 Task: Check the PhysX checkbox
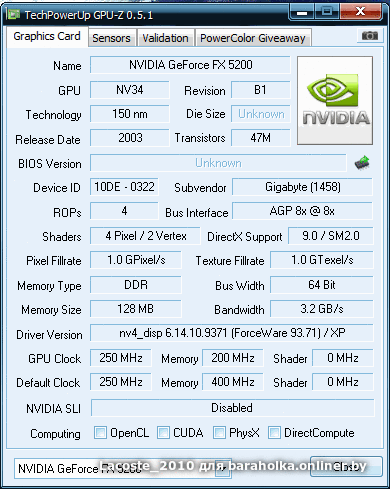click(219, 433)
